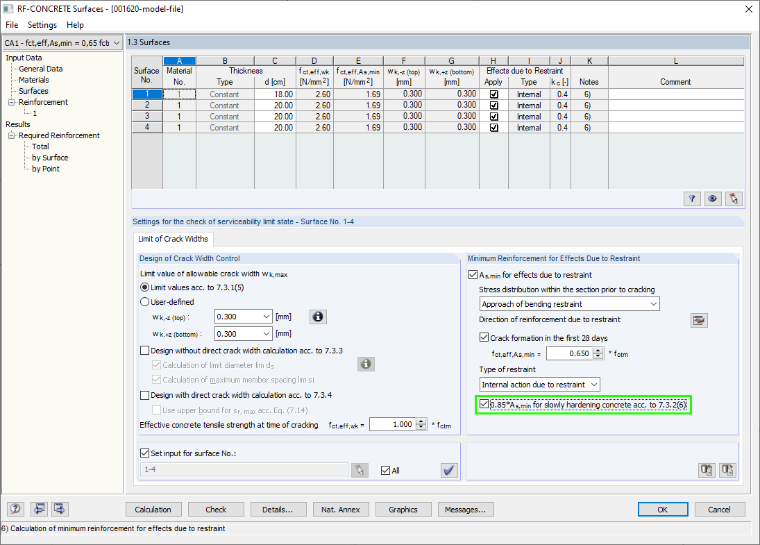Open the Details... dialog

click(278, 510)
